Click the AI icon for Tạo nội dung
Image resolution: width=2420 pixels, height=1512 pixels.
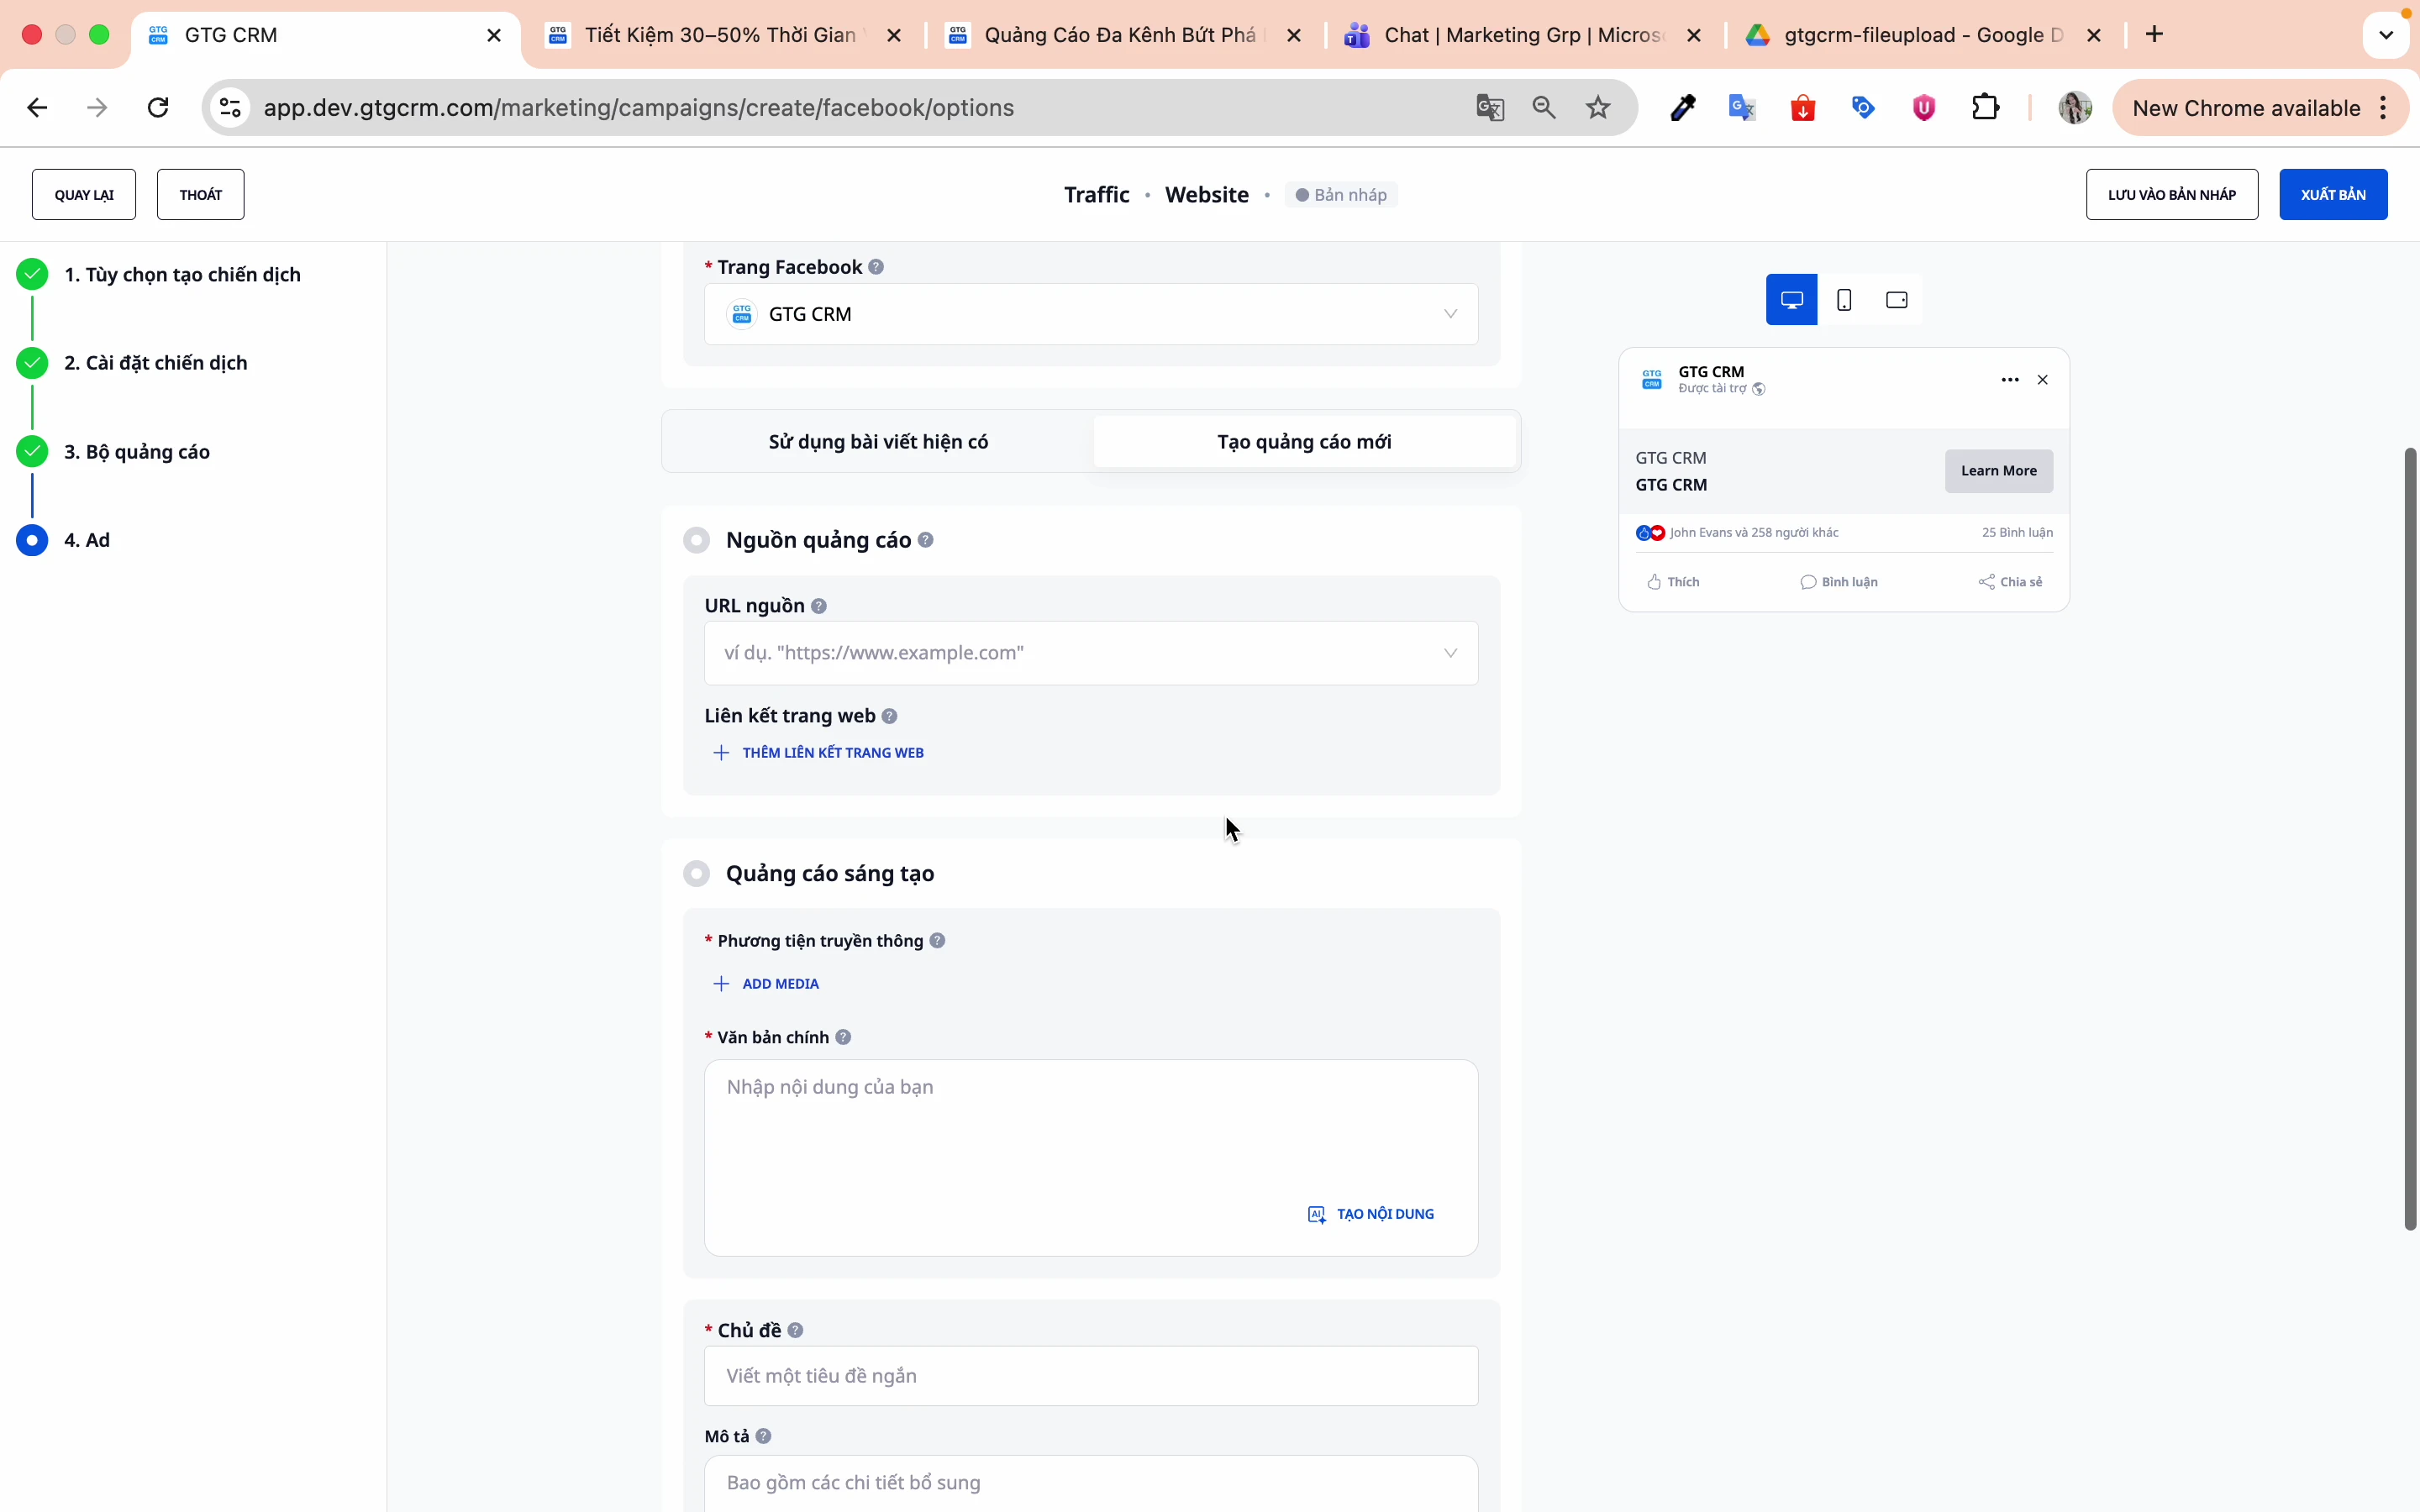click(x=1317, y=1214)
